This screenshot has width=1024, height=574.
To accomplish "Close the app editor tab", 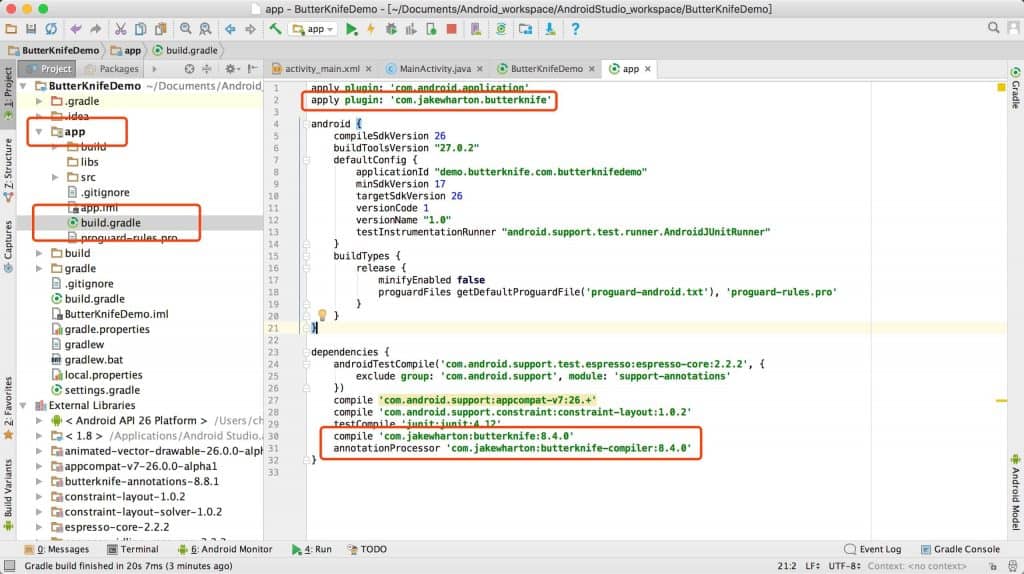I will (x=648, y=69).
